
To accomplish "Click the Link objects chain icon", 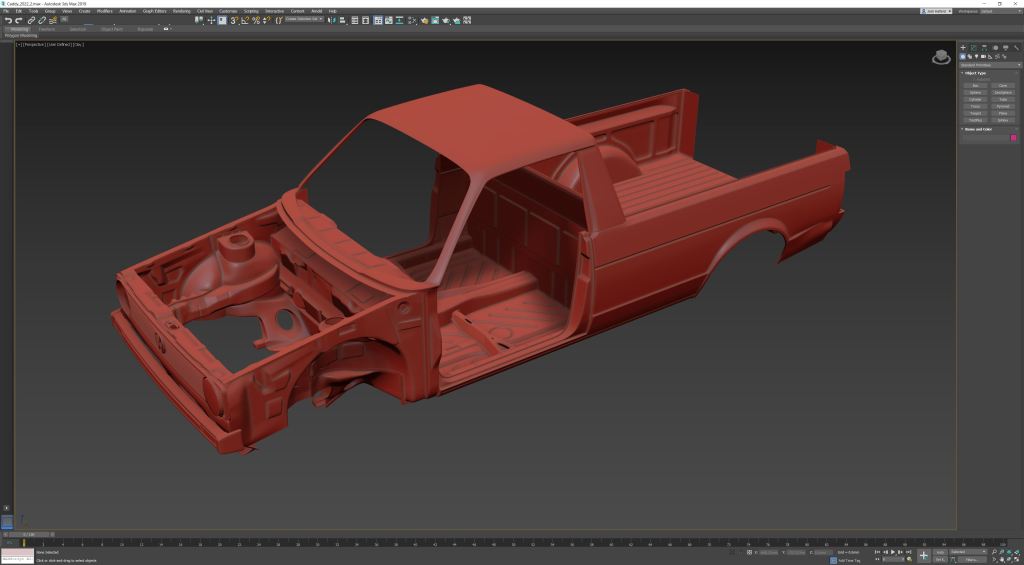I will [31, 20].
